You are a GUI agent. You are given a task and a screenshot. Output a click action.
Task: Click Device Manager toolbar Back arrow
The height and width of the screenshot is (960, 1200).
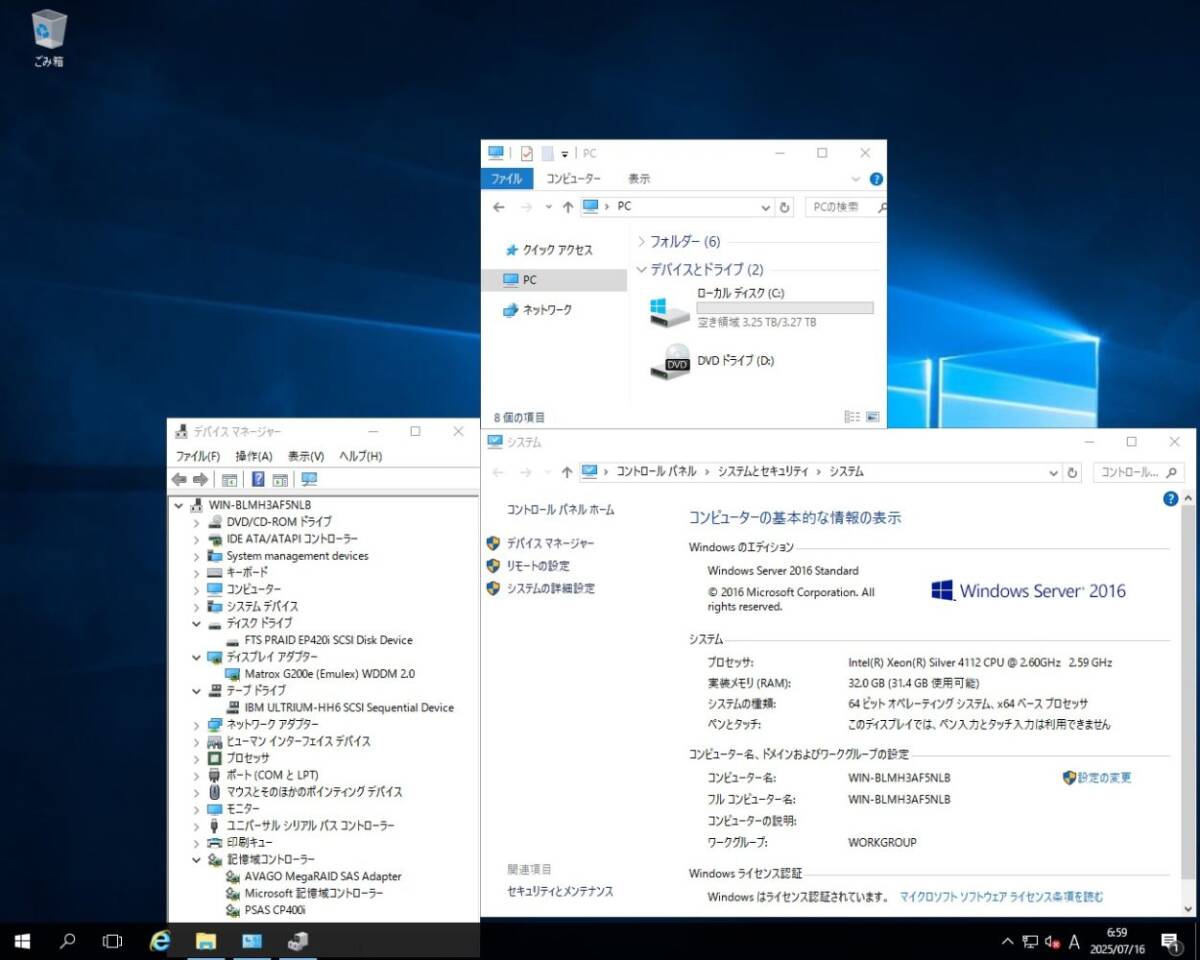click(179, 480)
